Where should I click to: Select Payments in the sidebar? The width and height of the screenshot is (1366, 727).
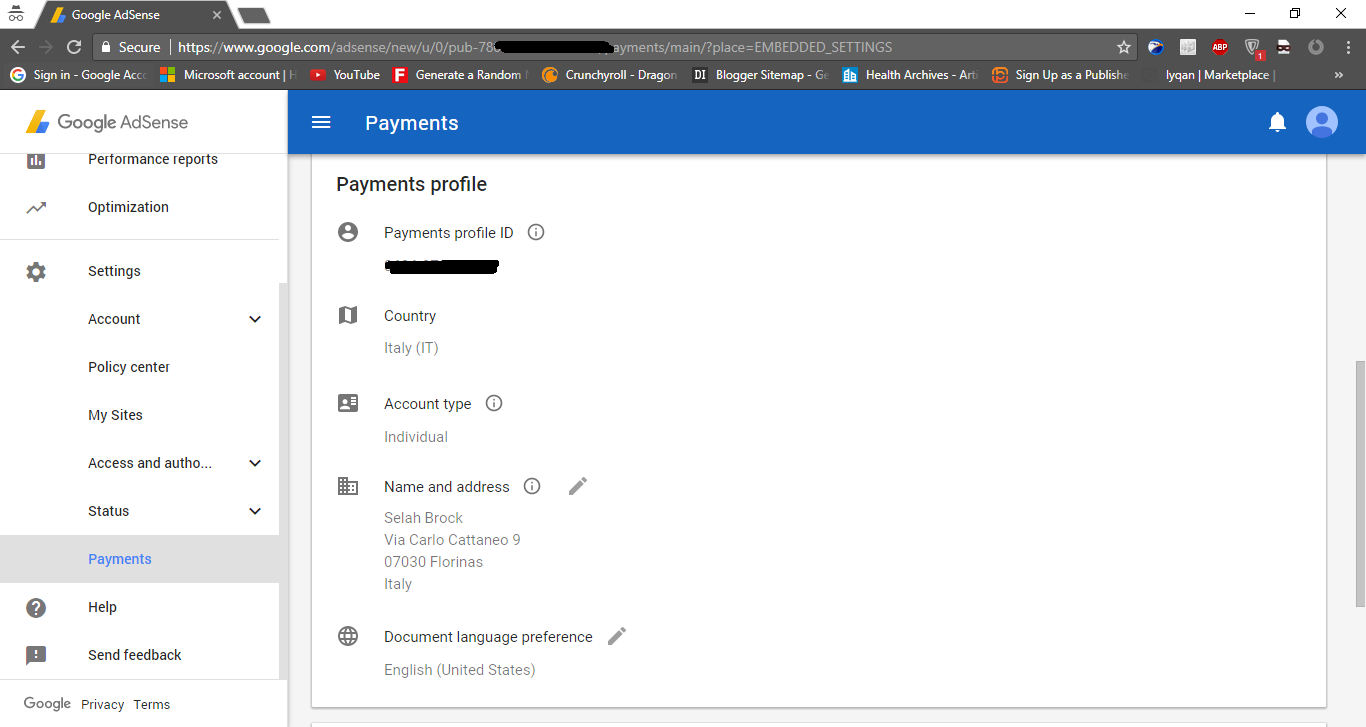tap(139, 559)
